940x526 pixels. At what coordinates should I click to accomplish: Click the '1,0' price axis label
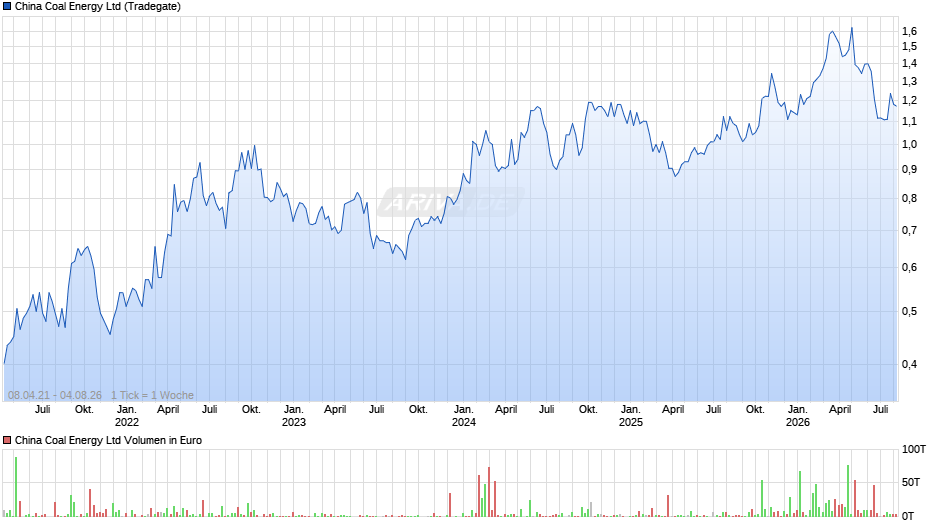(909, 145)
